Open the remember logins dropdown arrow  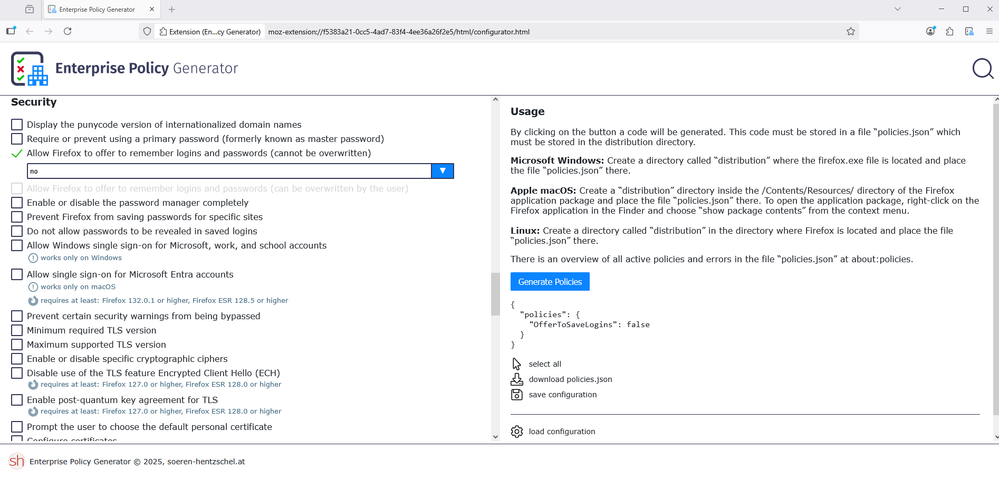[442, 171]
